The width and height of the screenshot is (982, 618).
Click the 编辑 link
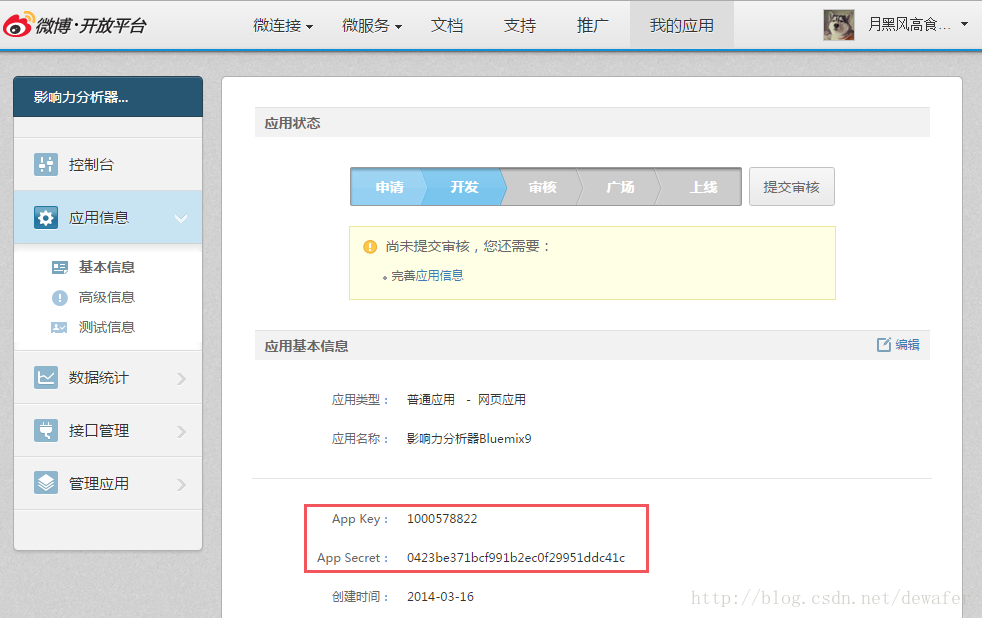[x=907, y=344]
